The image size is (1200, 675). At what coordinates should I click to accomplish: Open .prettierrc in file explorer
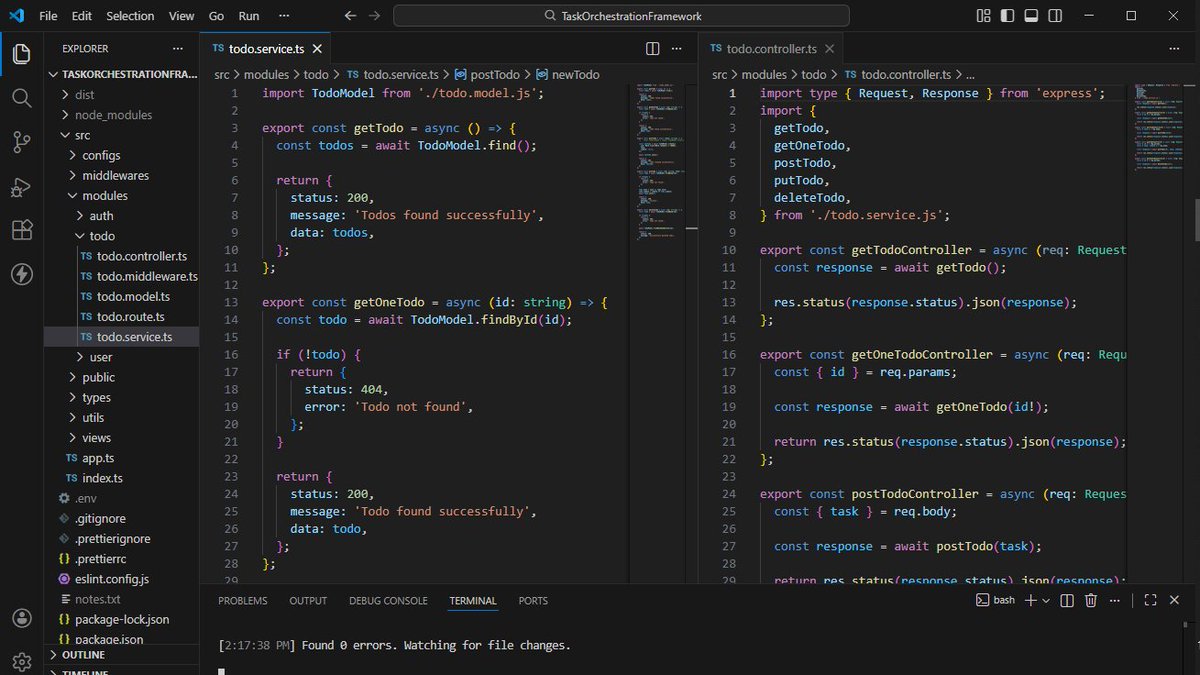(122, 558)
